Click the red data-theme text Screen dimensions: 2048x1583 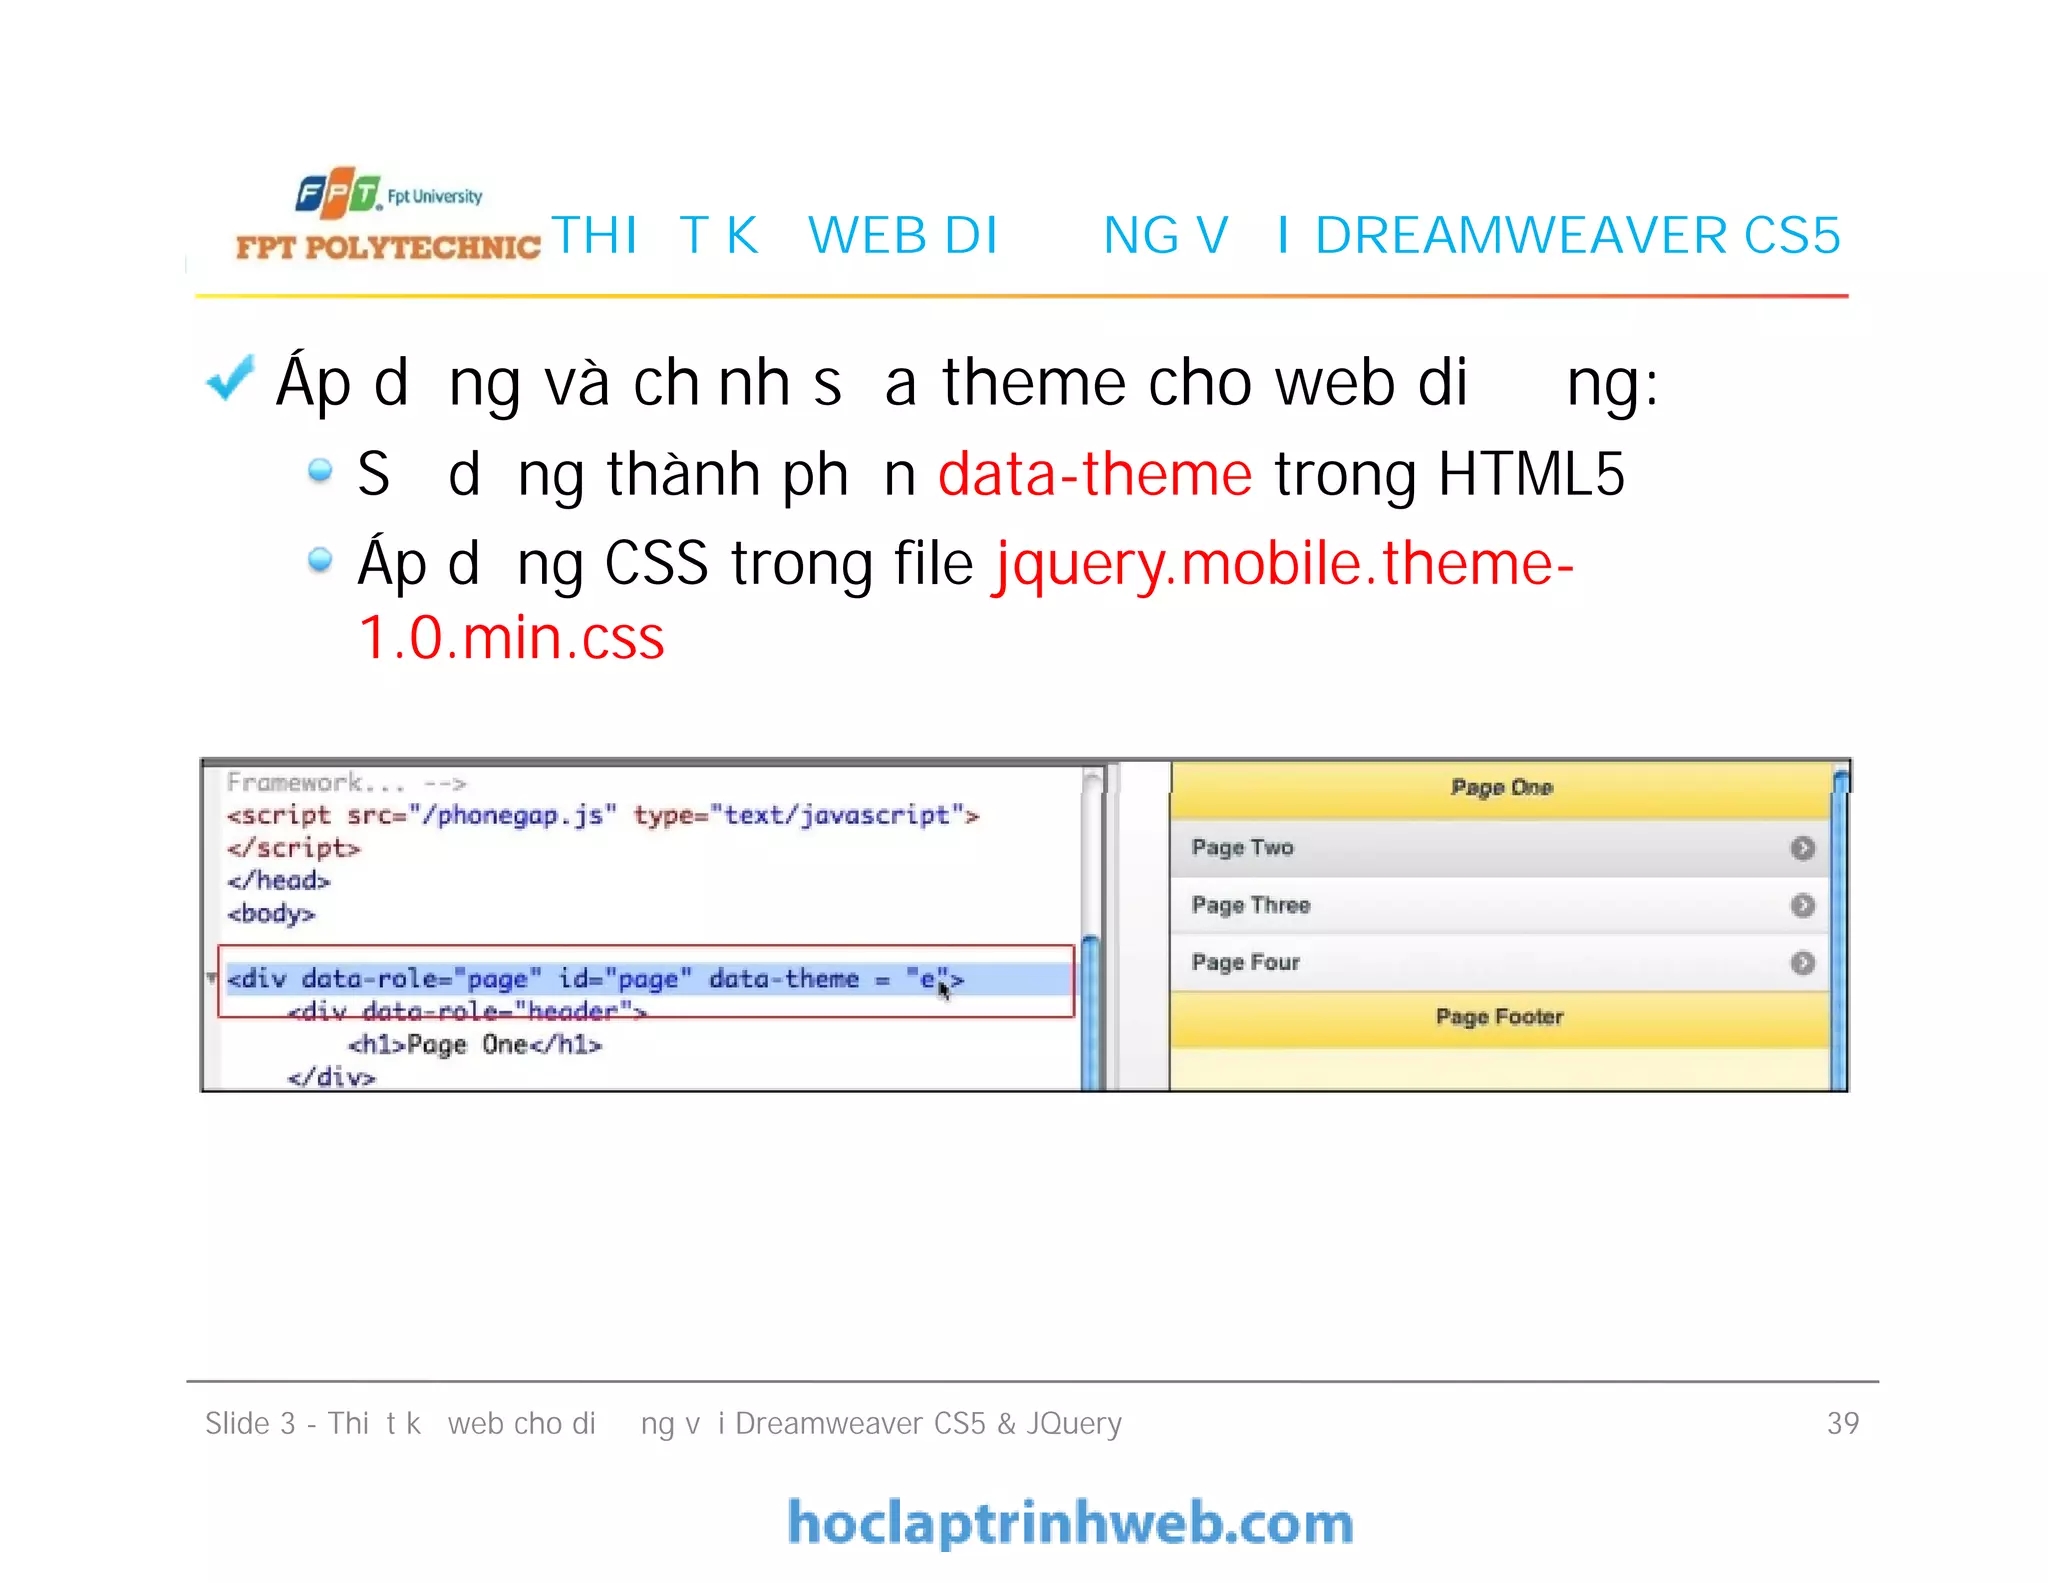[x=1095, y=474]
